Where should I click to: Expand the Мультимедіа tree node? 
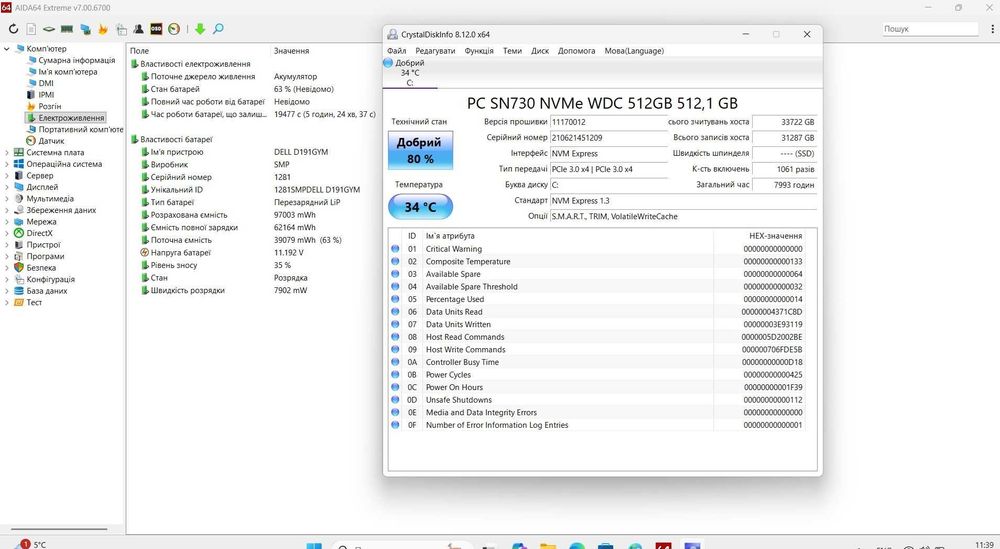(6, 198)
